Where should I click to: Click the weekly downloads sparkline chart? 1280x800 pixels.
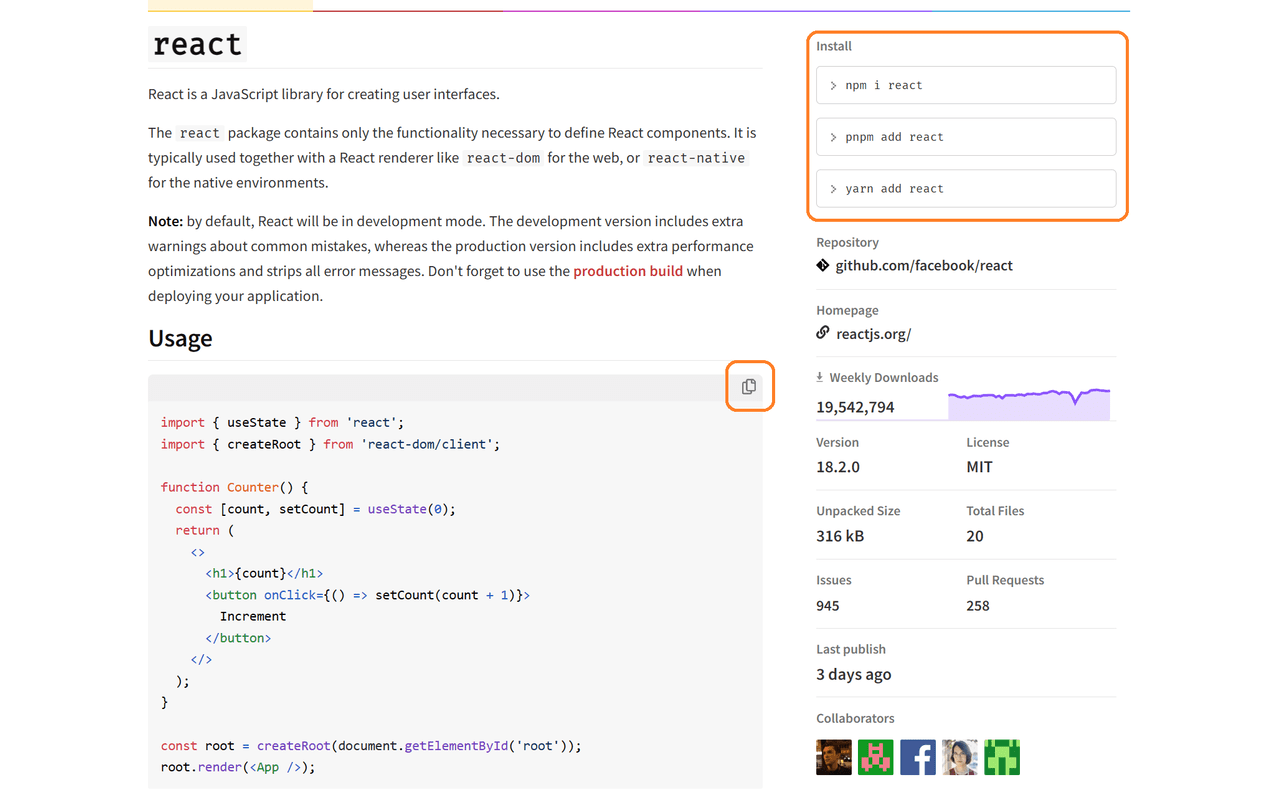point(1029,403)
